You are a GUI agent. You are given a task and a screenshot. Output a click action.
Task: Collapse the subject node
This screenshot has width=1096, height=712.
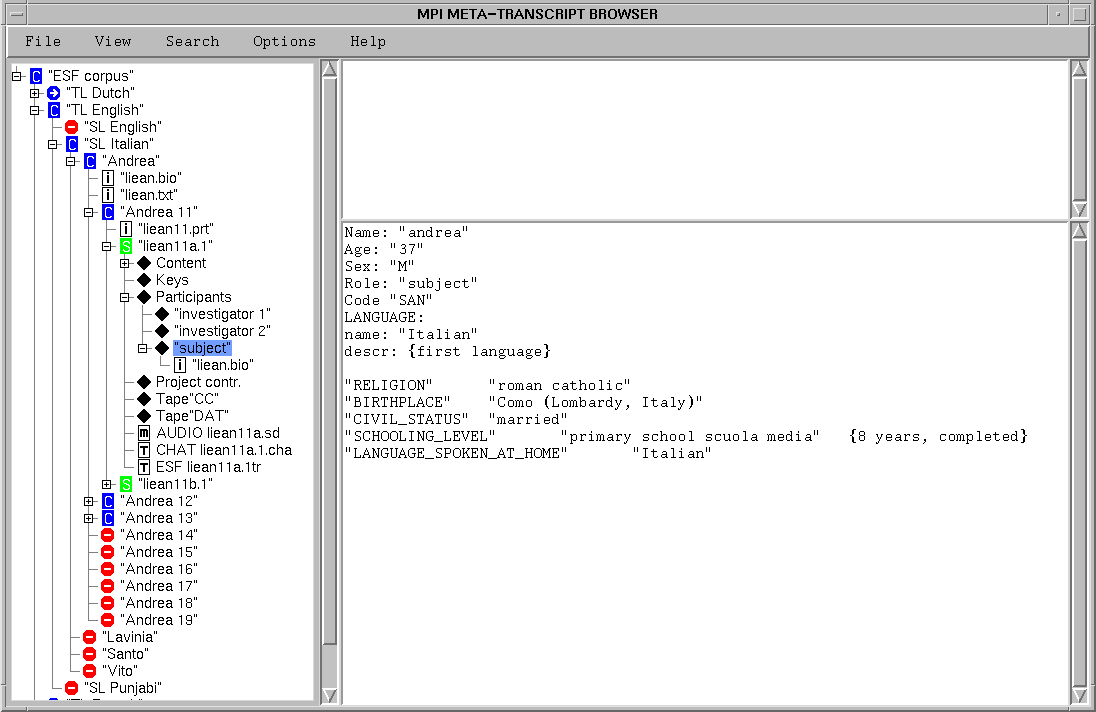tap(143, 348)
